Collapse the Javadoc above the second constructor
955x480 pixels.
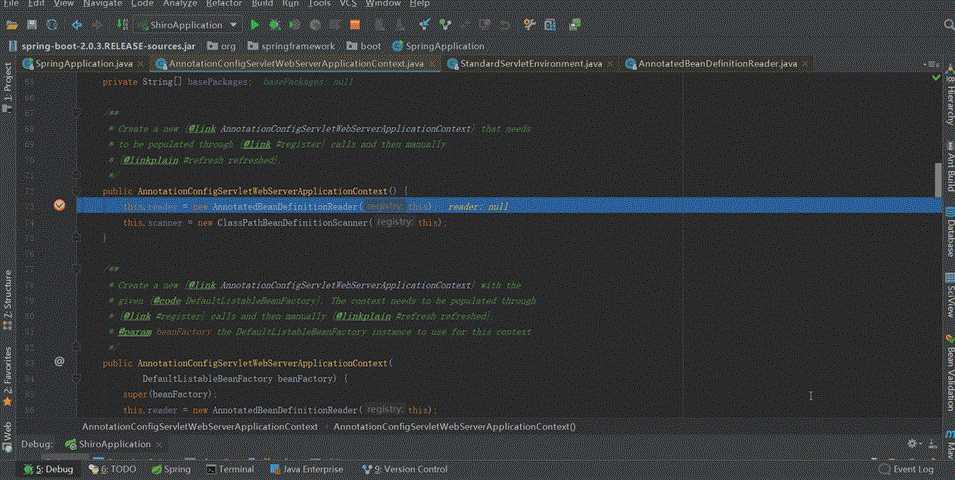tap(77, 269)
